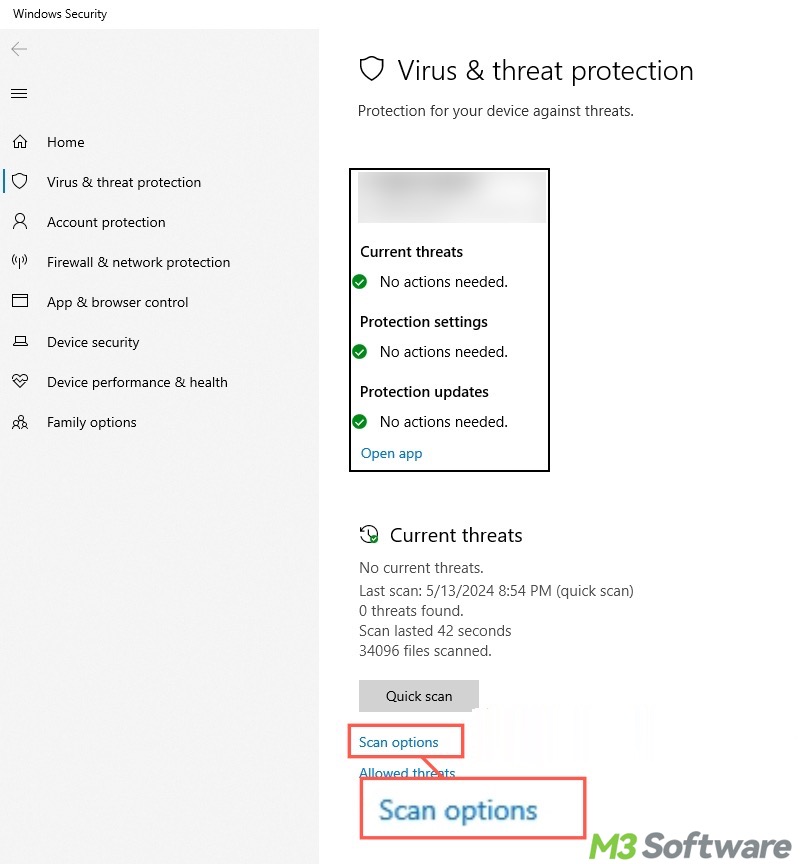
Task: Click the Firewall & network antenna icon
Action: [x=20, y=262]
